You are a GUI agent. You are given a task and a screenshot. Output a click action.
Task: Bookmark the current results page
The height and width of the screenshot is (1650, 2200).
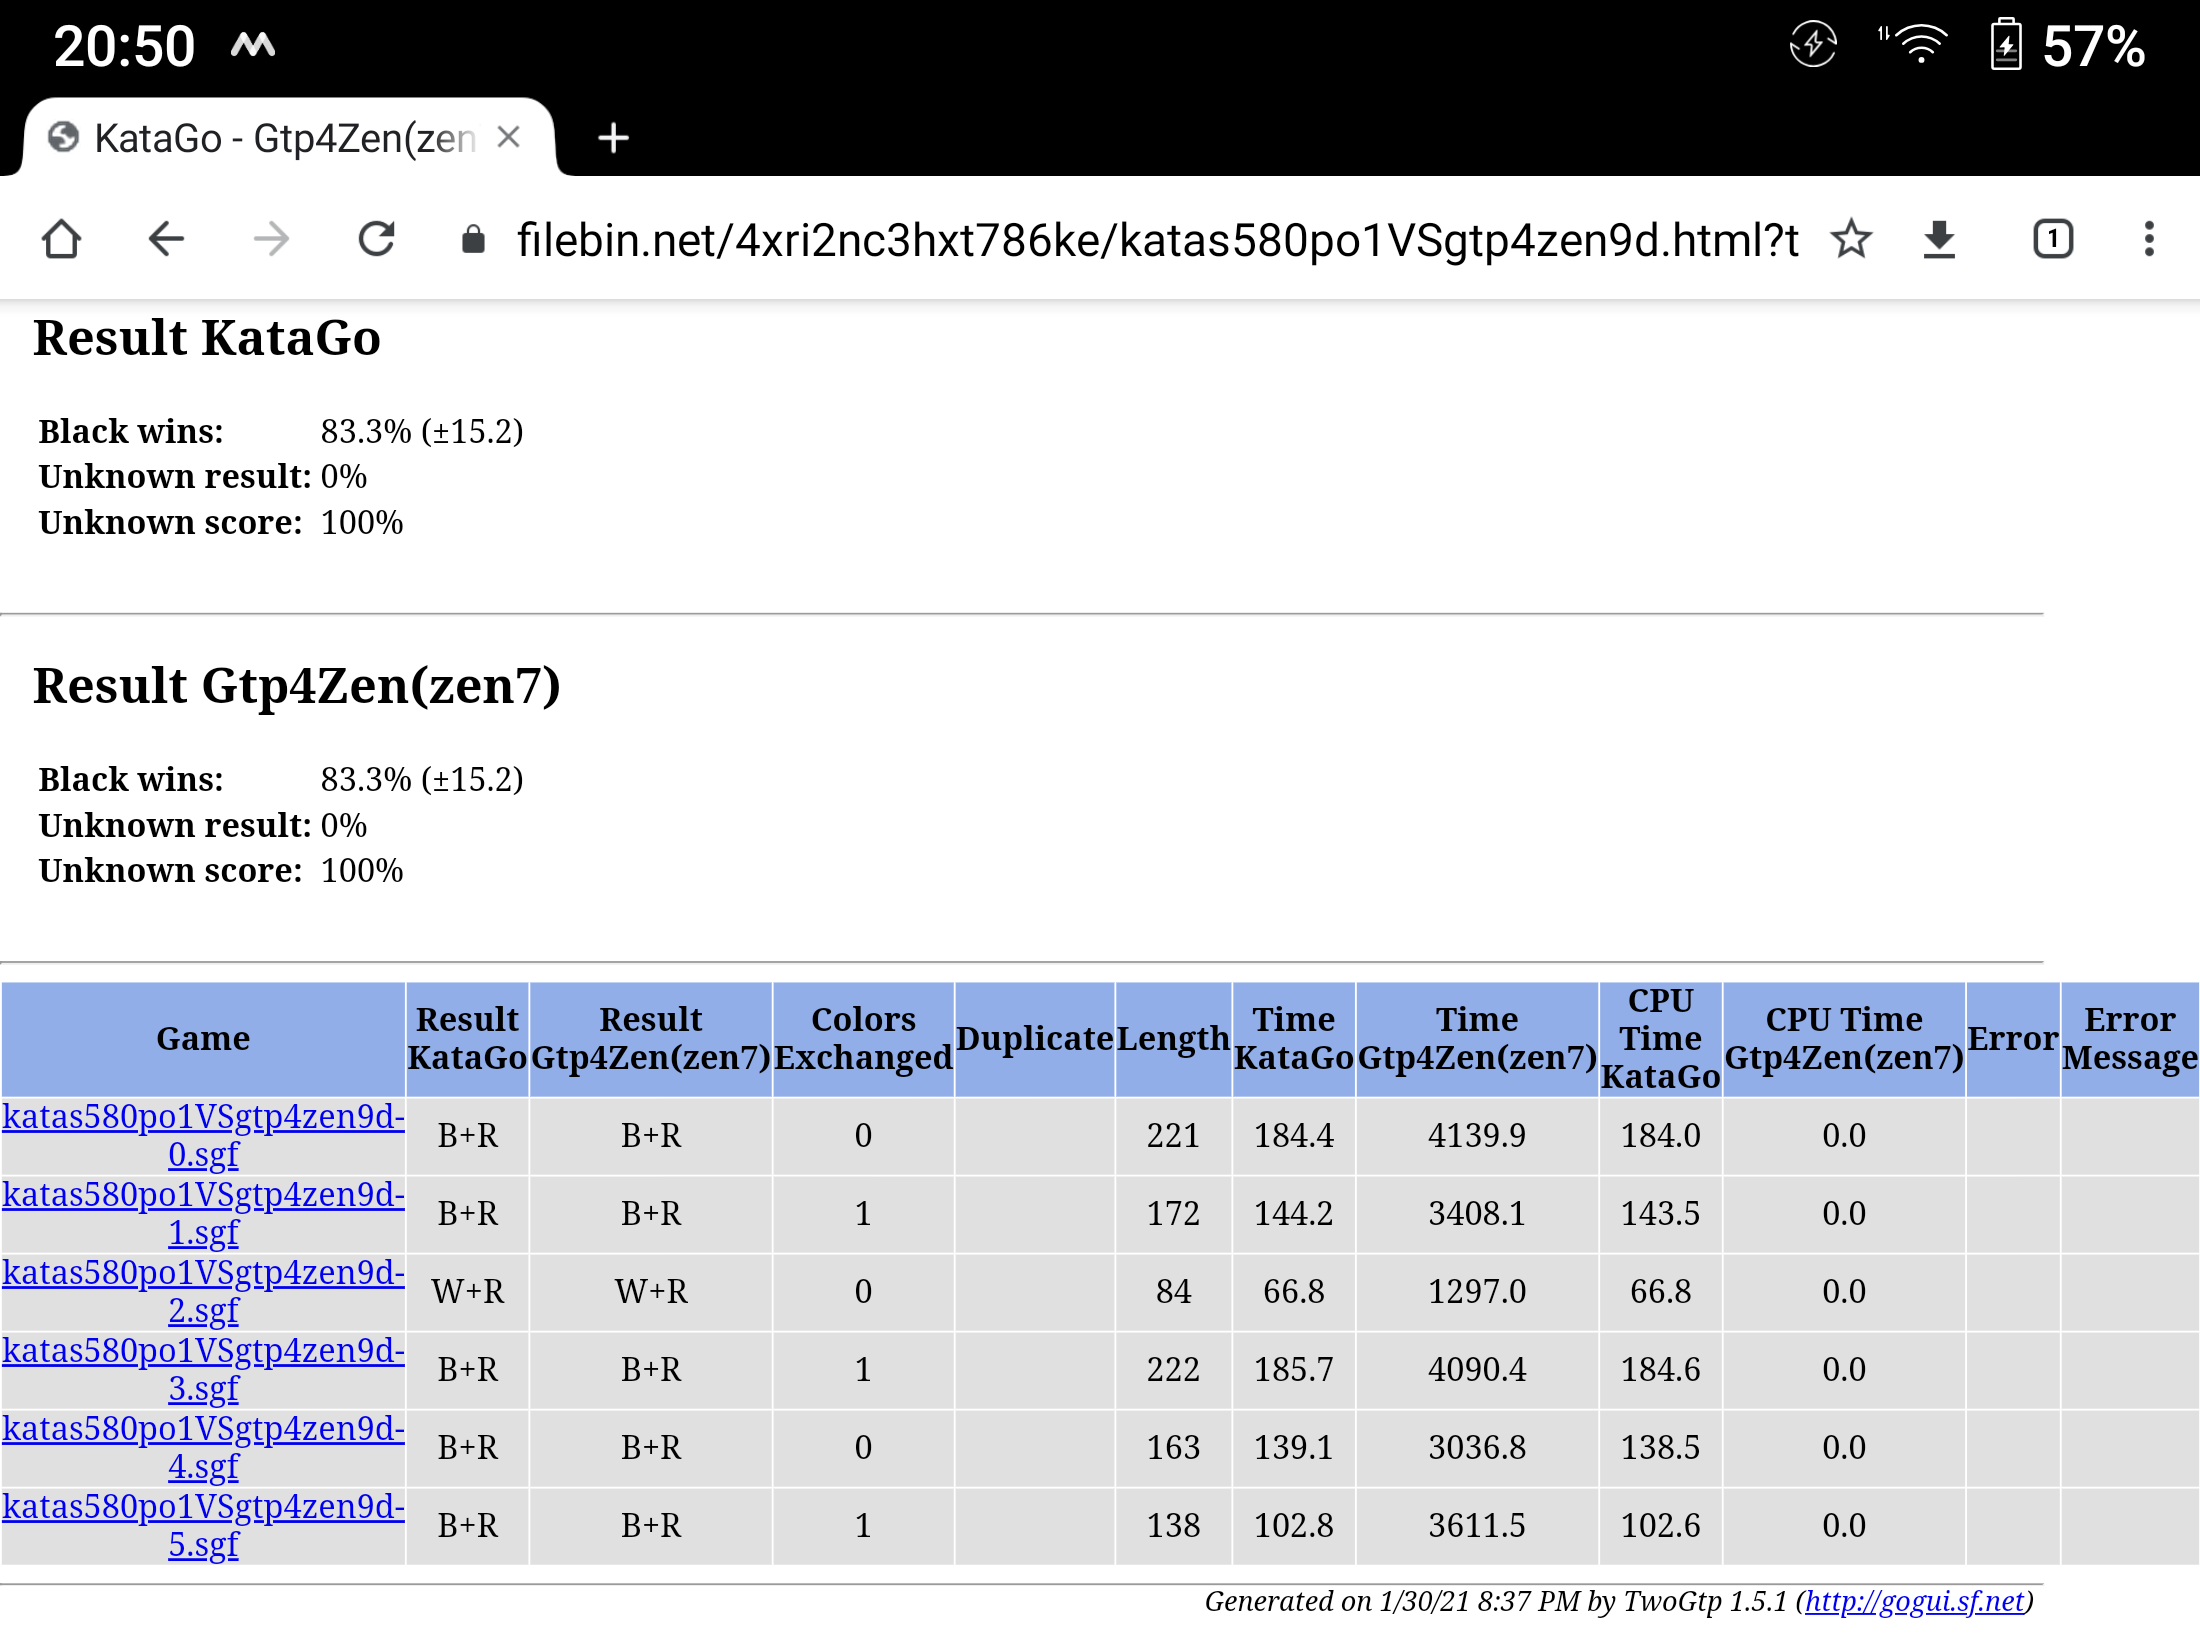tap(1851, 239)
